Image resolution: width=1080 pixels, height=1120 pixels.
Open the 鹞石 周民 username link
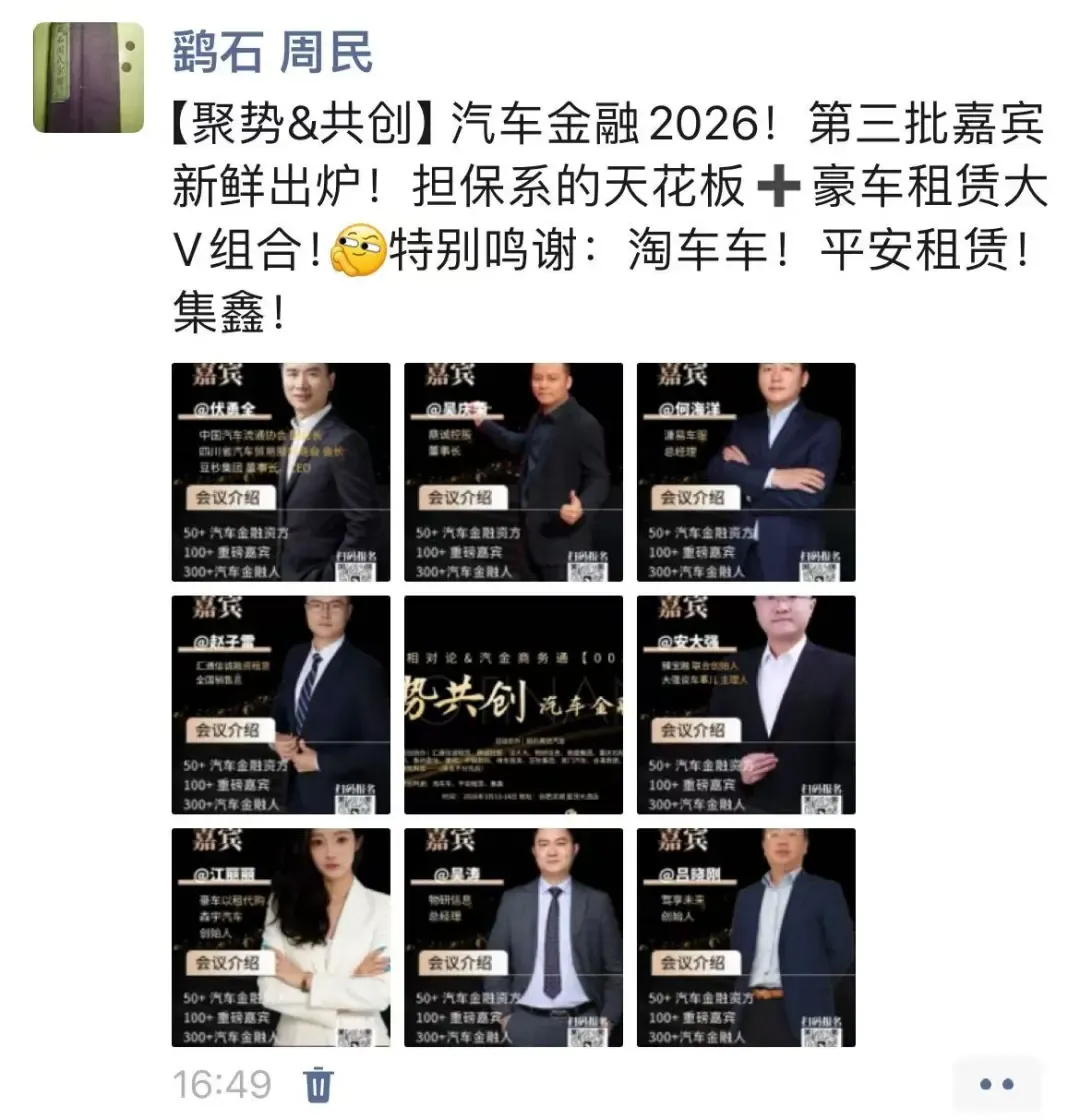click(x=273, y=52)
